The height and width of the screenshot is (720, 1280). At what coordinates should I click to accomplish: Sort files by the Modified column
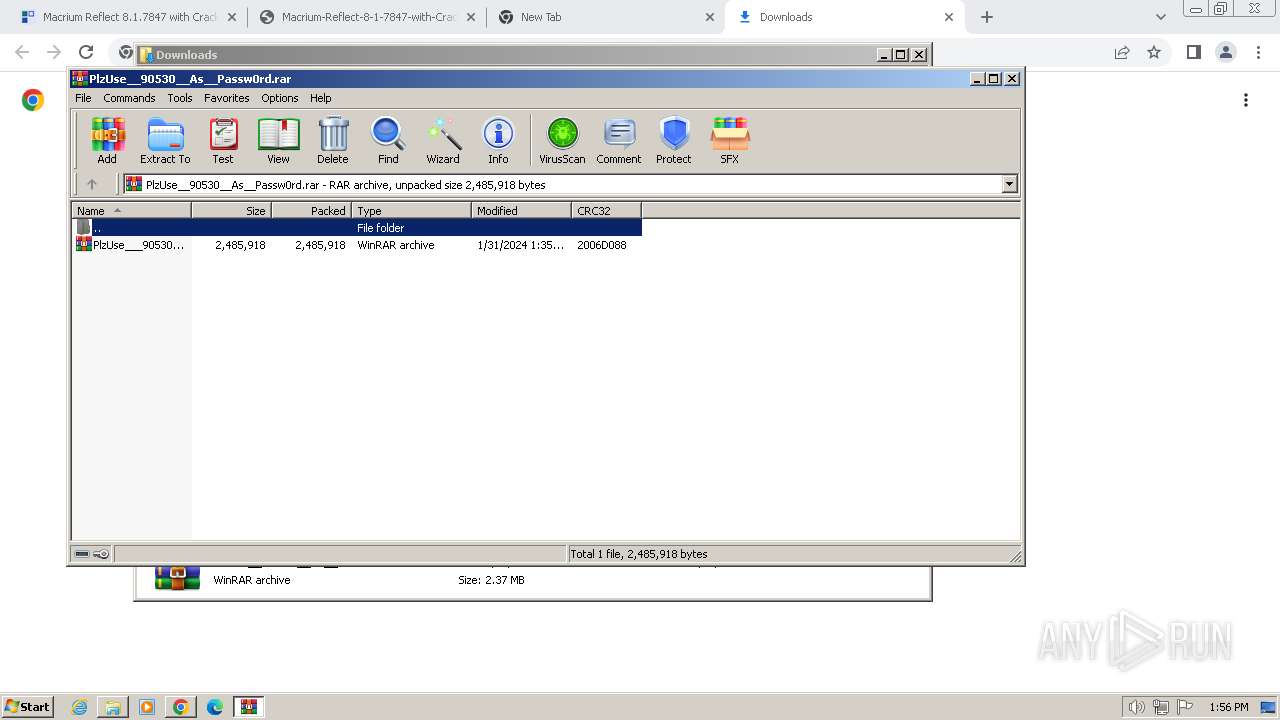click(521, 210)
